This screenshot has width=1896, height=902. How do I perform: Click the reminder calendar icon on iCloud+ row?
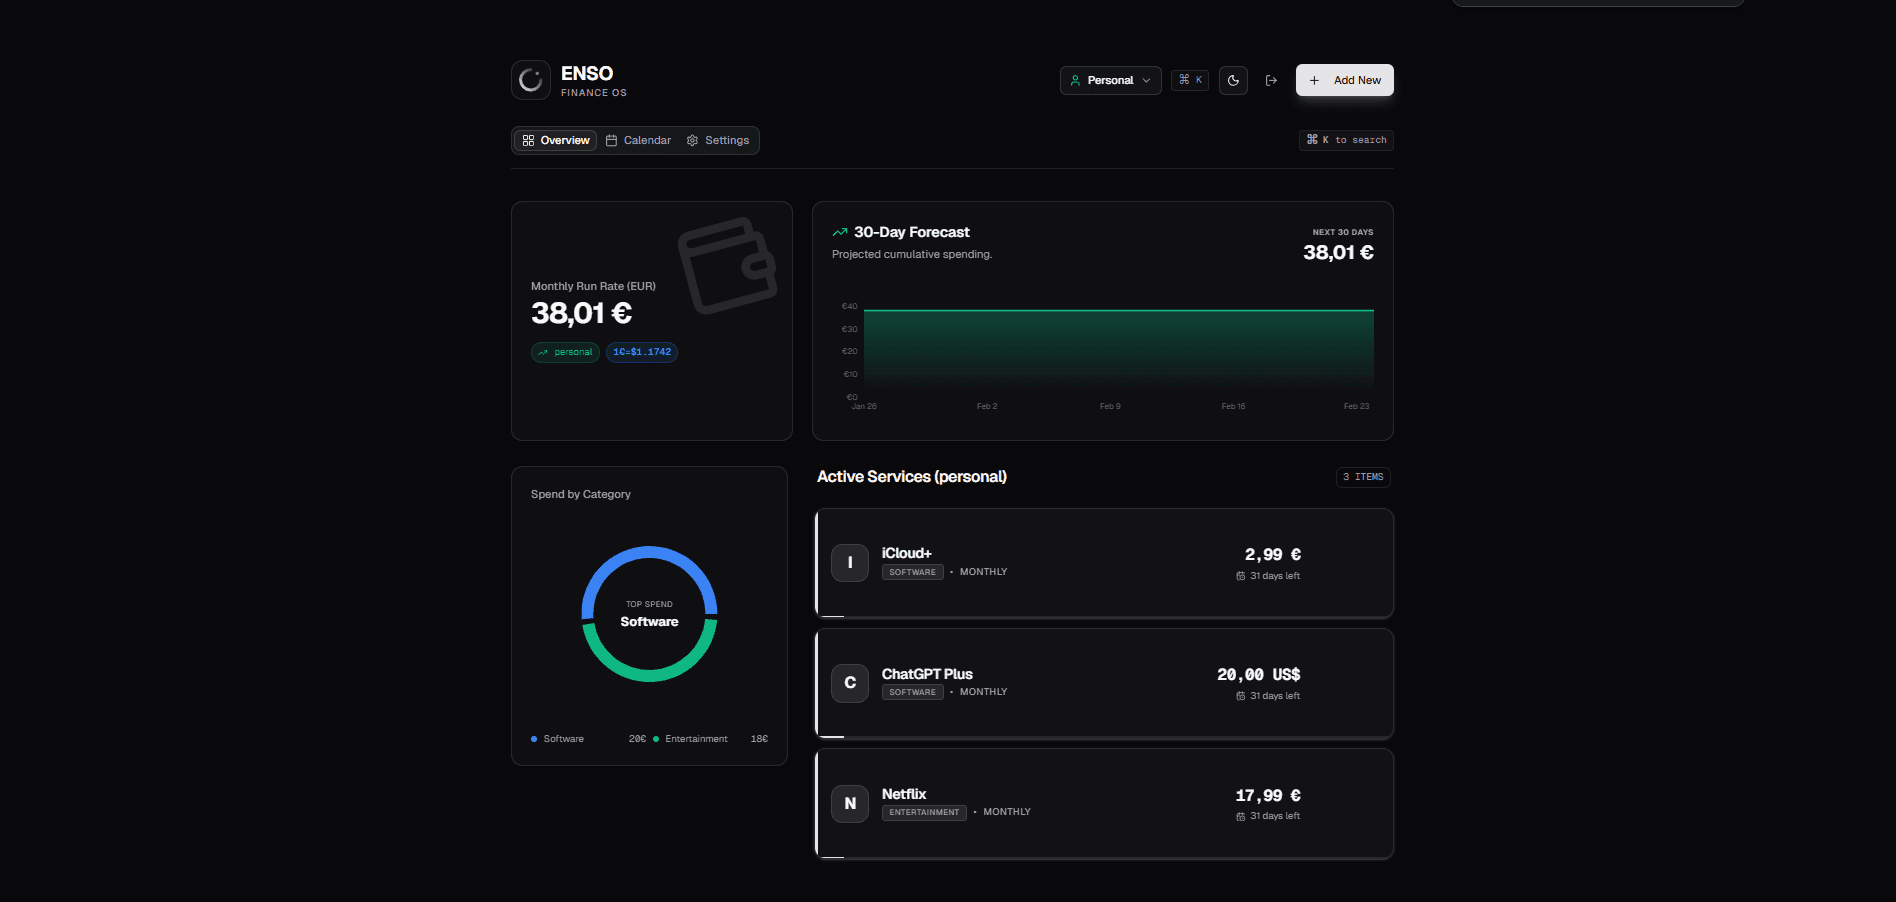pyautogui.click(x=1242, y=575)
